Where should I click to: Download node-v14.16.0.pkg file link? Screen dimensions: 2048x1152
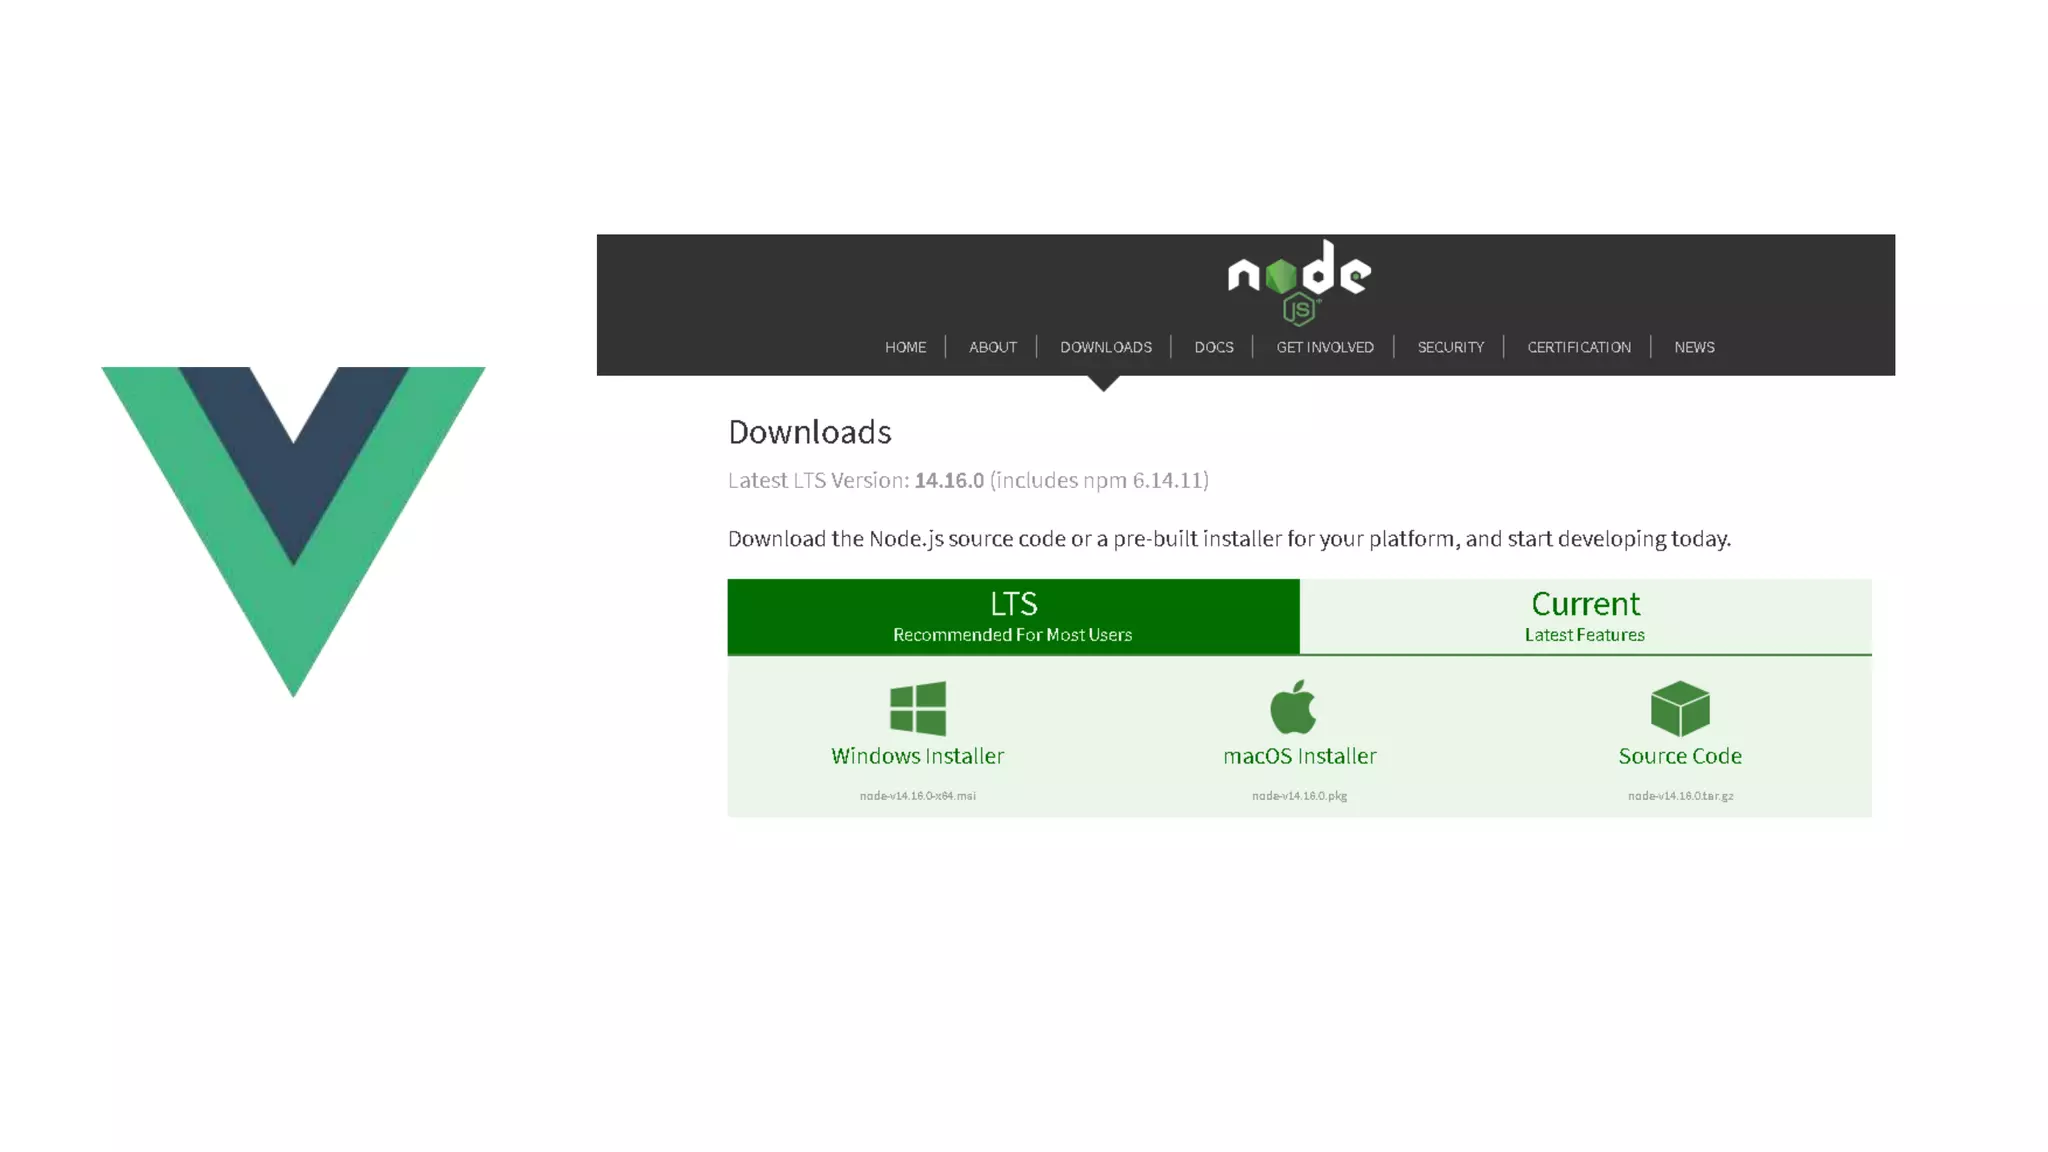click(x=1299, y=796)
